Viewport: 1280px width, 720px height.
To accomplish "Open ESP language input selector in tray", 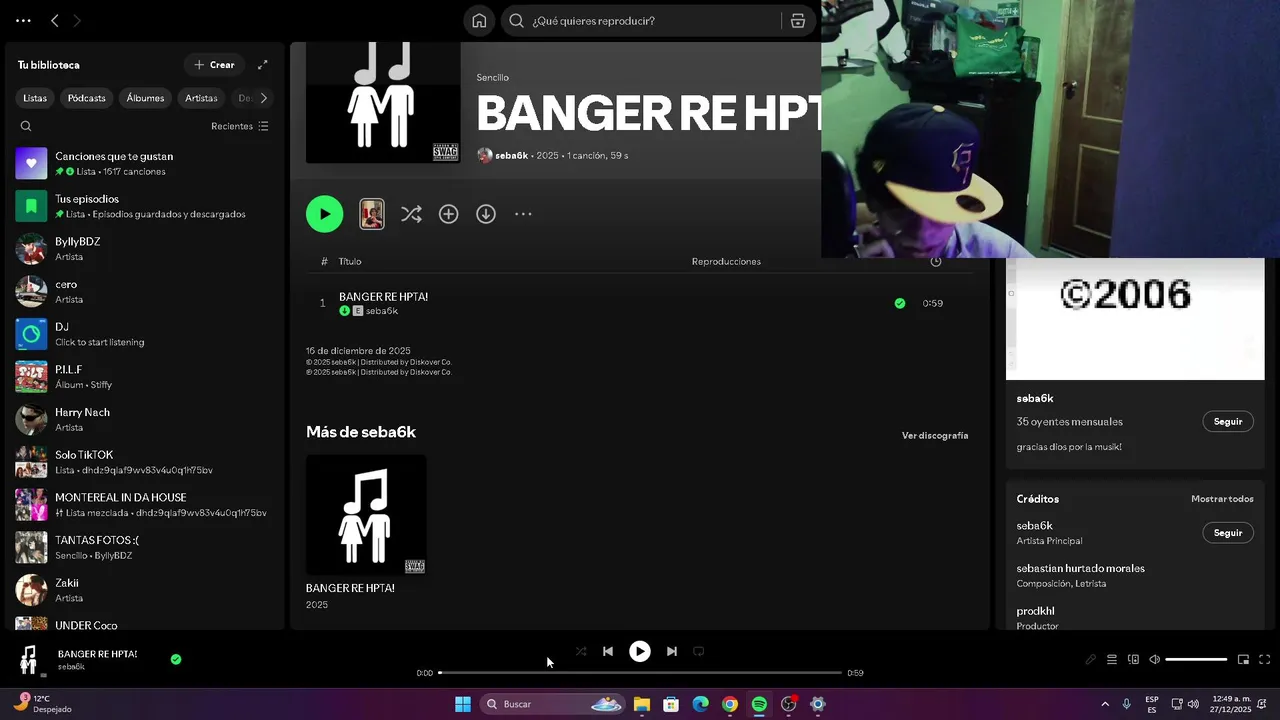I will 1152,704.
